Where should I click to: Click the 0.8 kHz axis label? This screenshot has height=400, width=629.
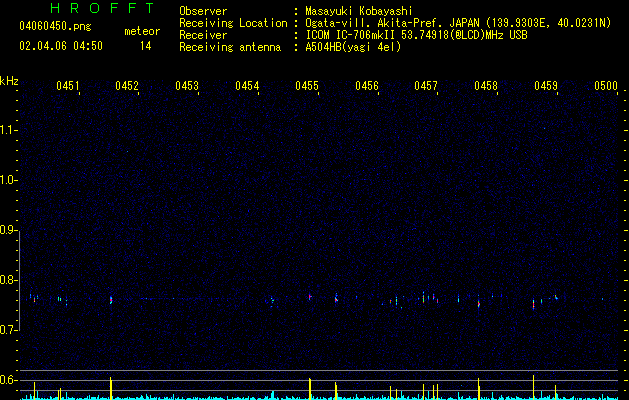click(x=9, y=280)
